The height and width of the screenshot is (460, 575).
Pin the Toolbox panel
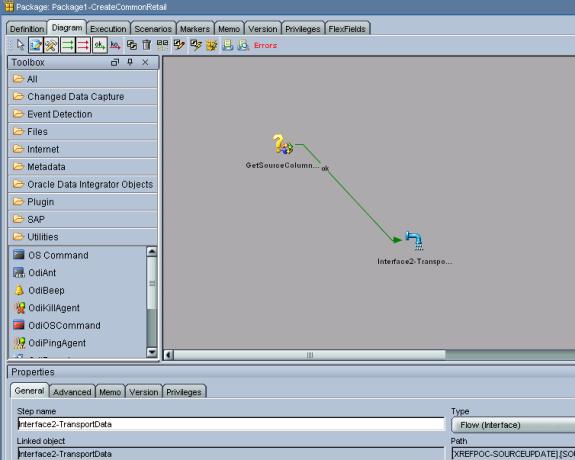click(130, 62)
